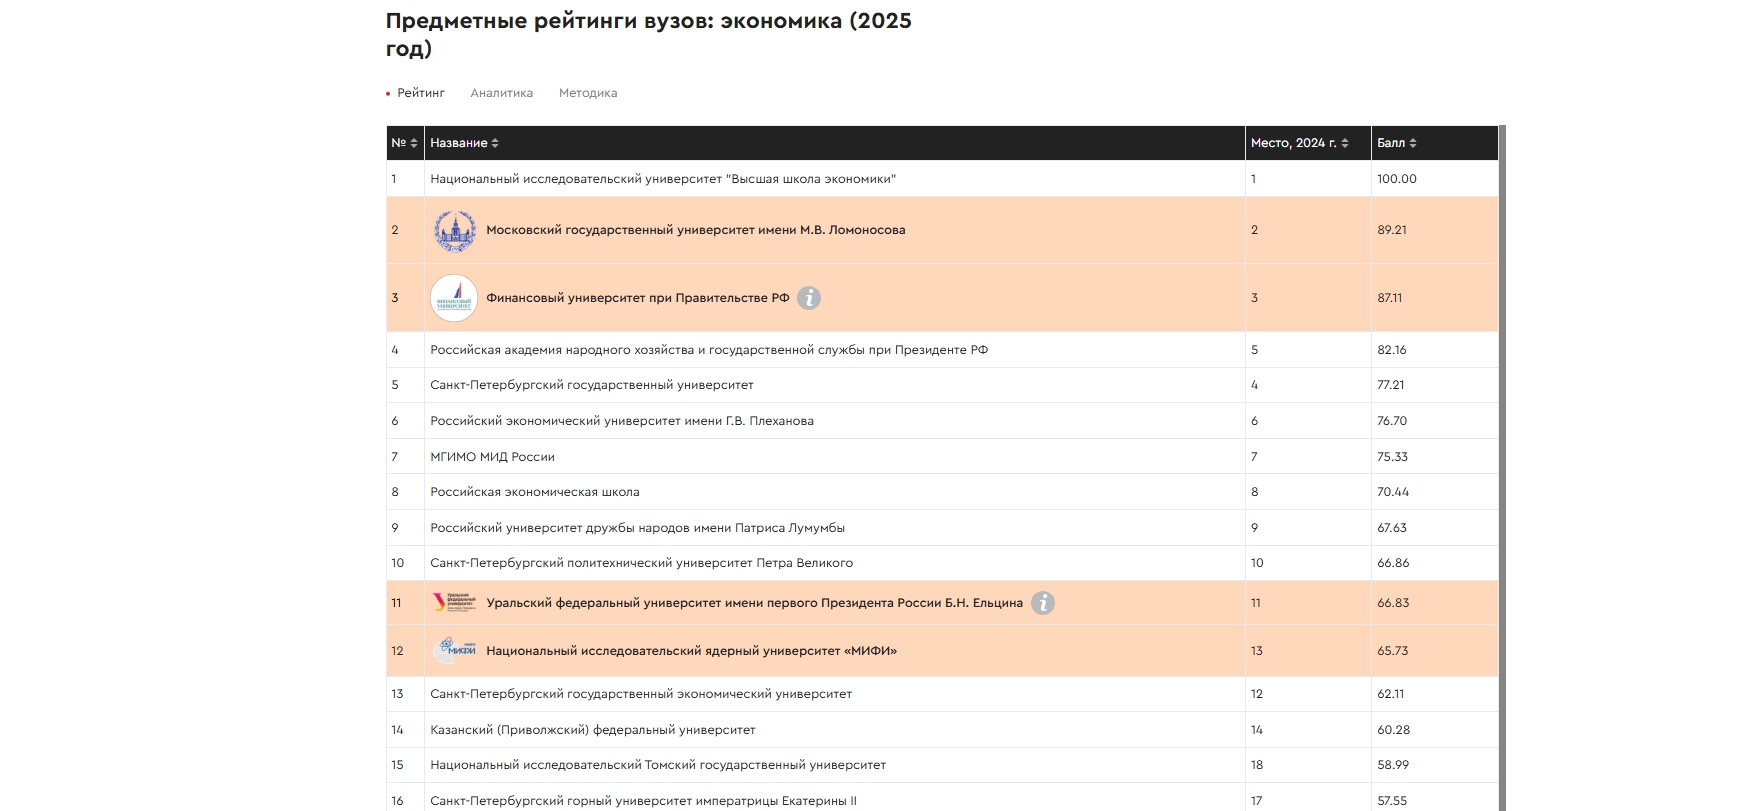This screenshot has width=1746, height=811.
Task: Sort table by Балл column
Action: tap(1396, 143)
